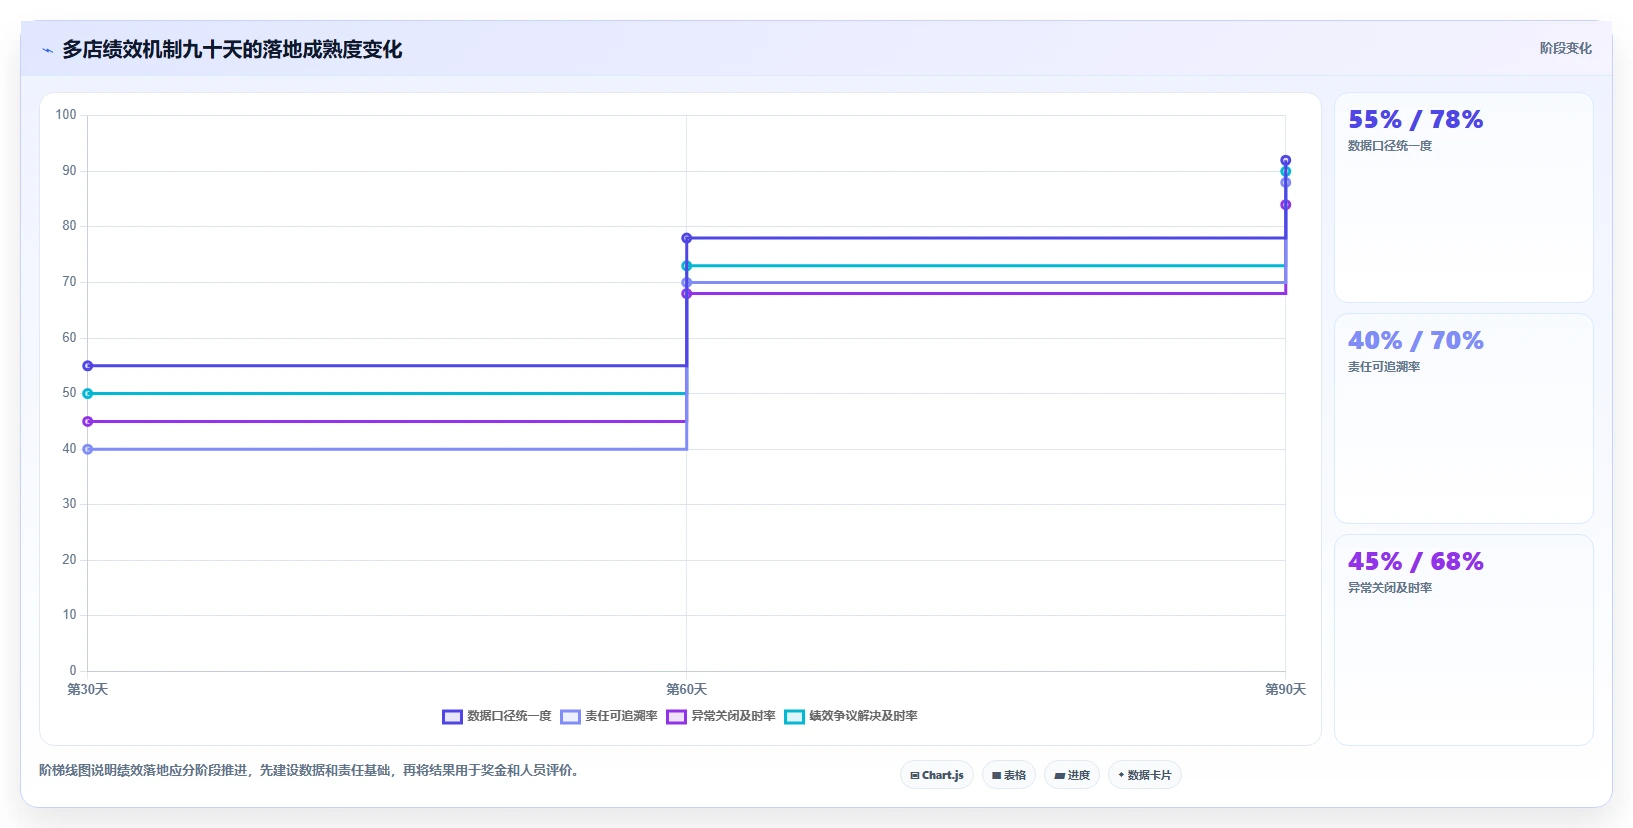Image resolution: width=1633 pixels, height=828 pixels.
Task: Toggle 绩效争议解决及时率 legend series visibility
Action: pos(851,716)
